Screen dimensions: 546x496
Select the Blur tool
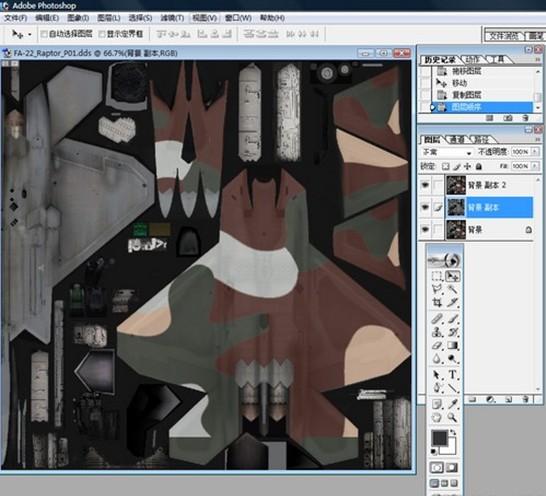(437, 358)
